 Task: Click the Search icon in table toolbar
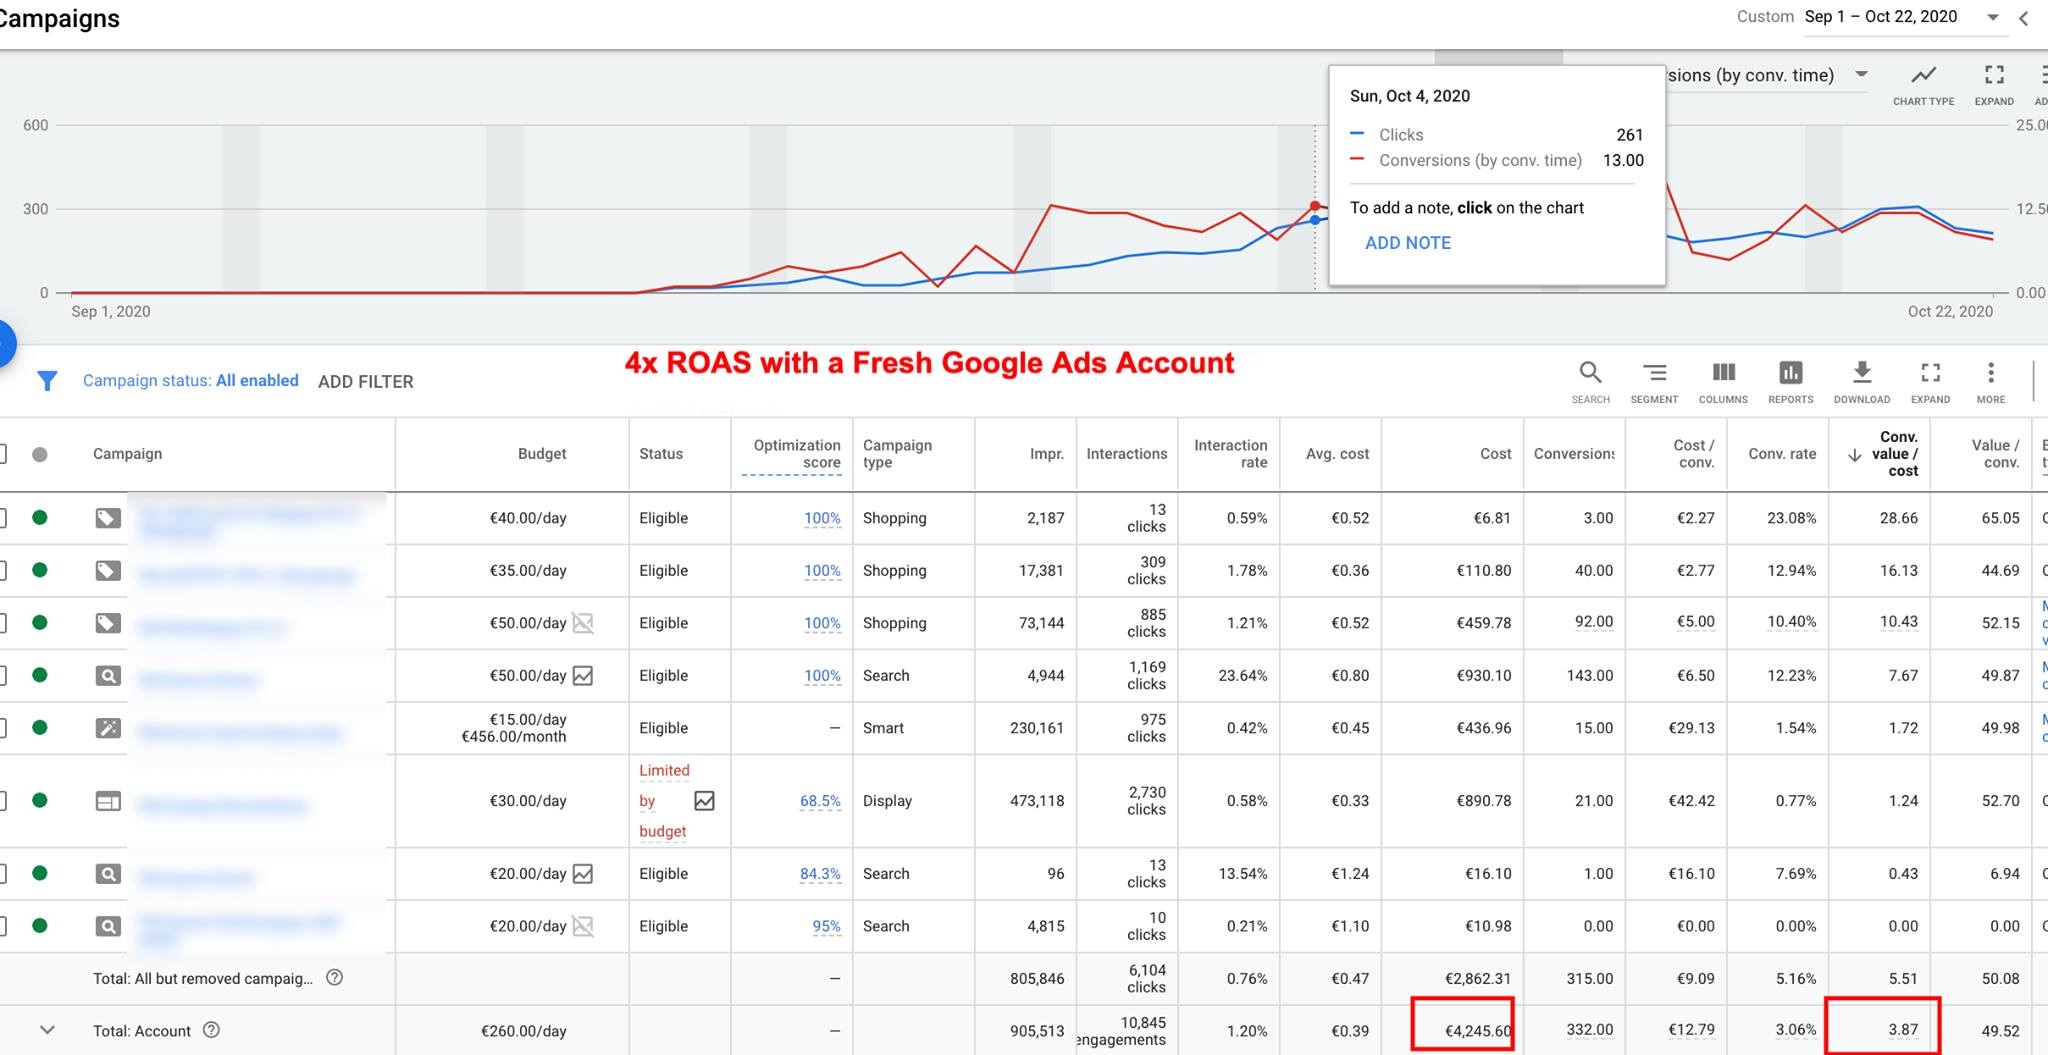pos(1590,381)
